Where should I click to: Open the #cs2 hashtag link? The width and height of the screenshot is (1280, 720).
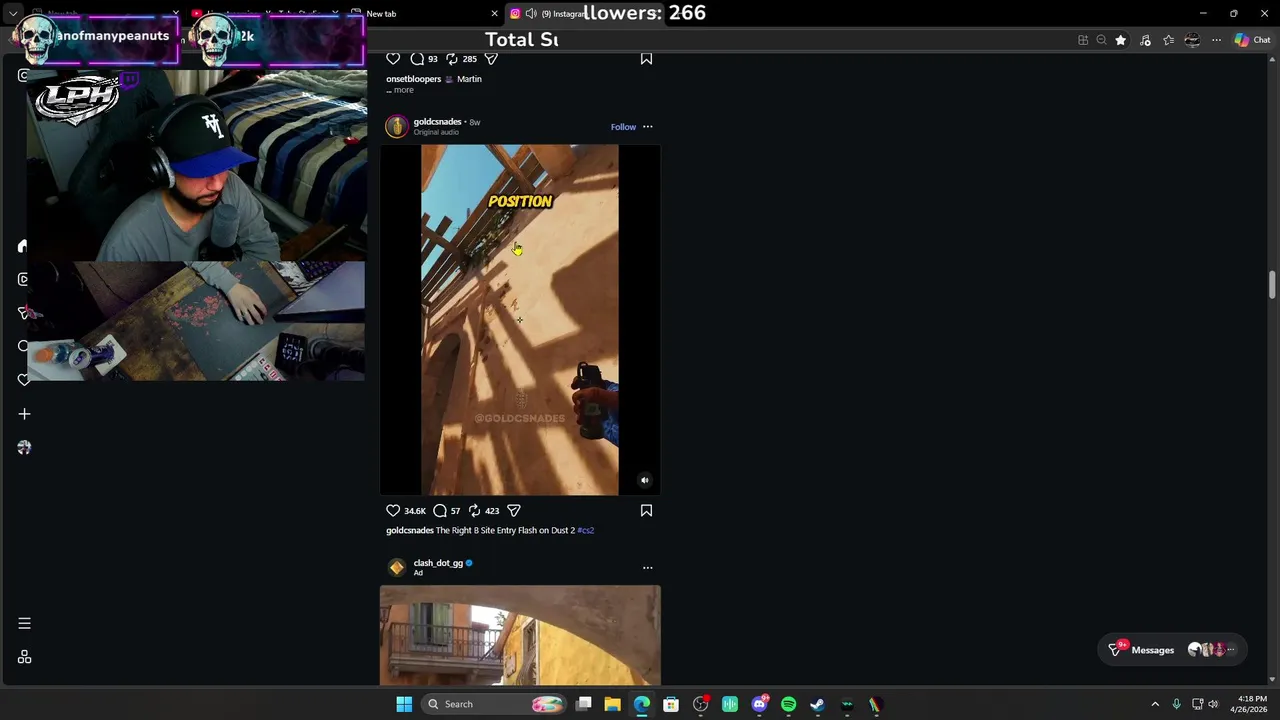[x=586, y=530]
